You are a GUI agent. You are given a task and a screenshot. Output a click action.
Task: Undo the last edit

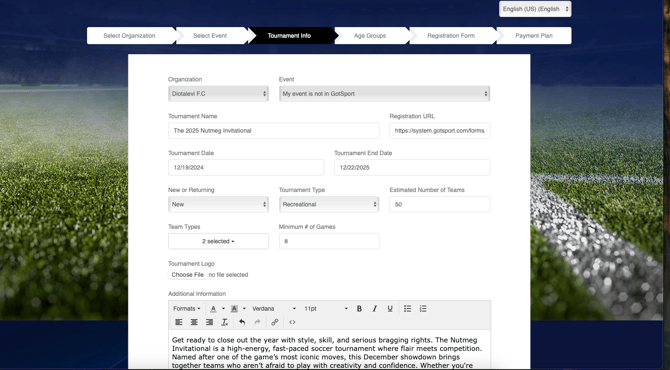click(242, 322)
